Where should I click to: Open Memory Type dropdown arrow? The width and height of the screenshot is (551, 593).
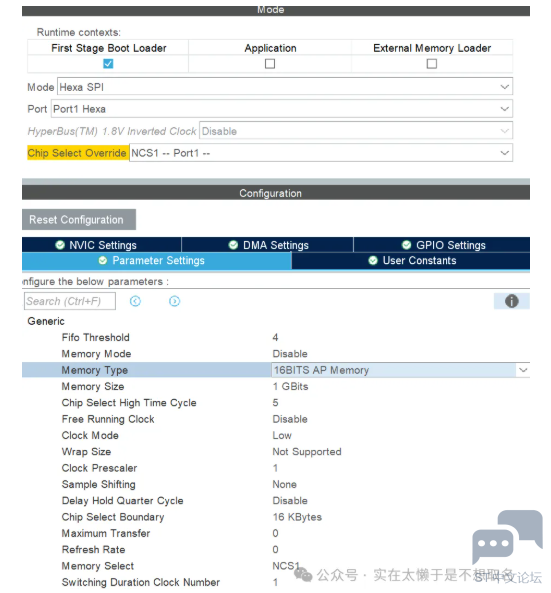tap(523, 370)
